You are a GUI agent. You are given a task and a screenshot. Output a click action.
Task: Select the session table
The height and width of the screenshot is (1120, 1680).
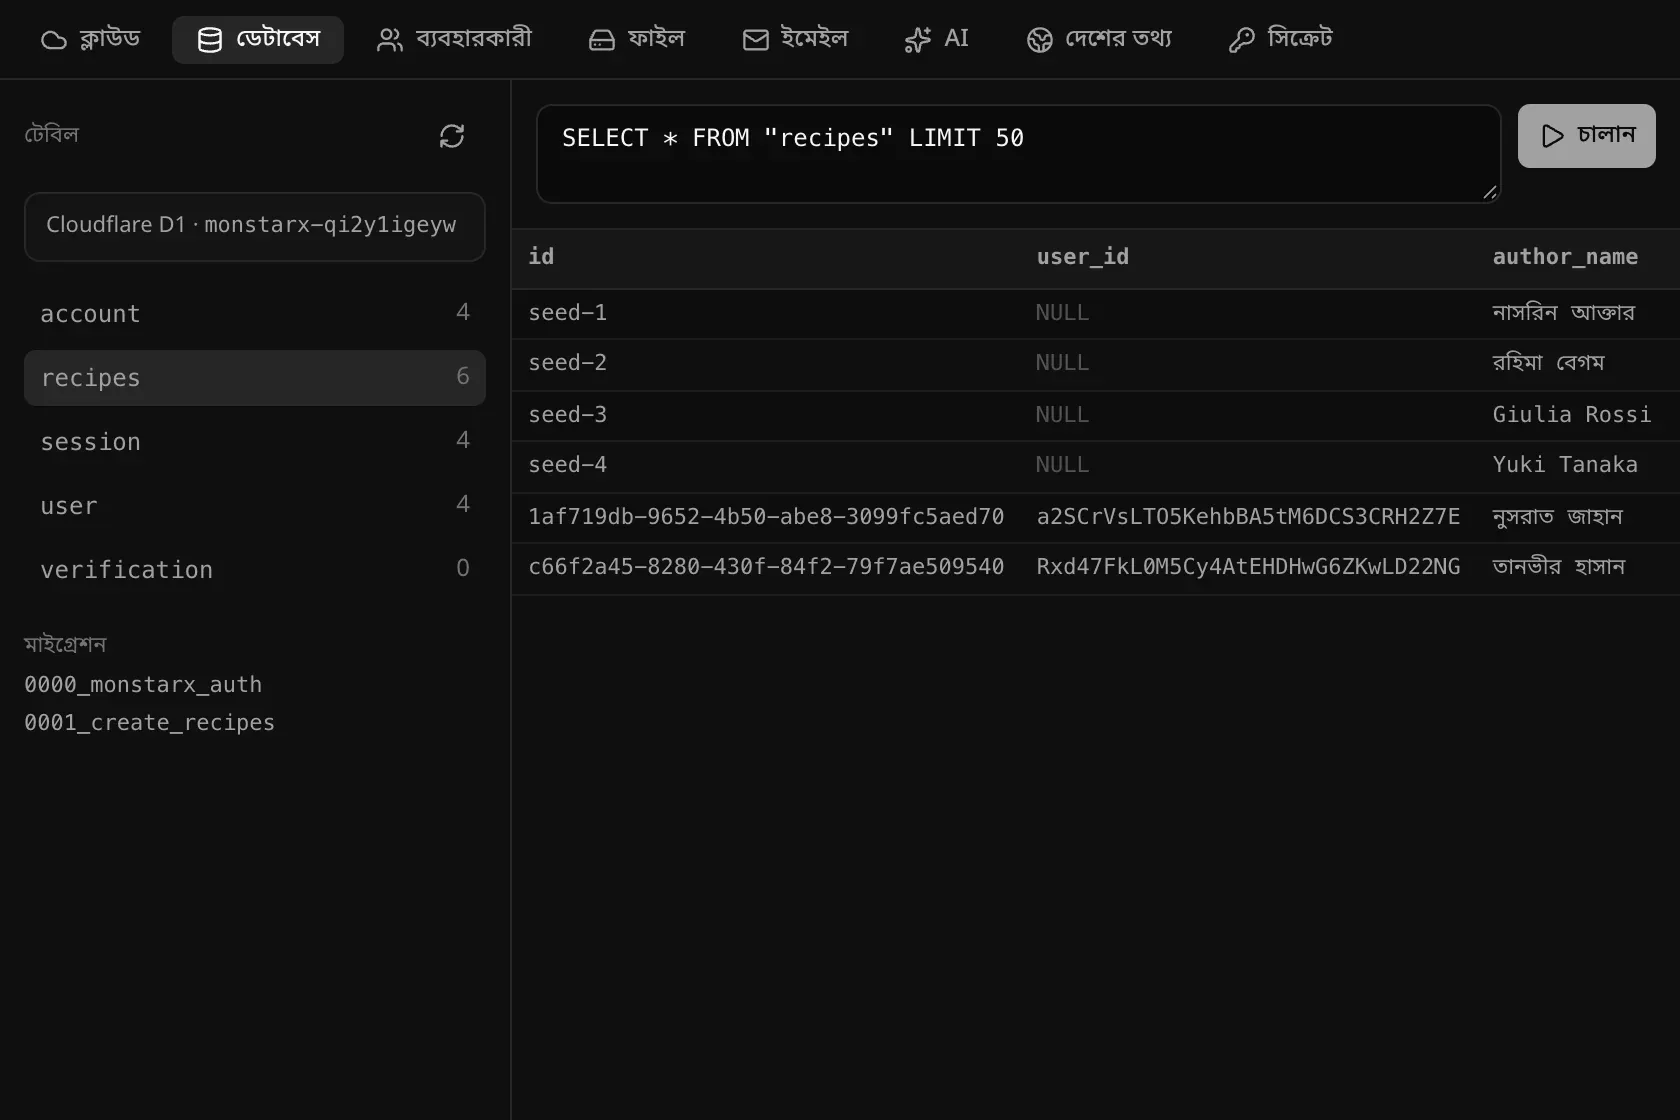pos(255,442)
